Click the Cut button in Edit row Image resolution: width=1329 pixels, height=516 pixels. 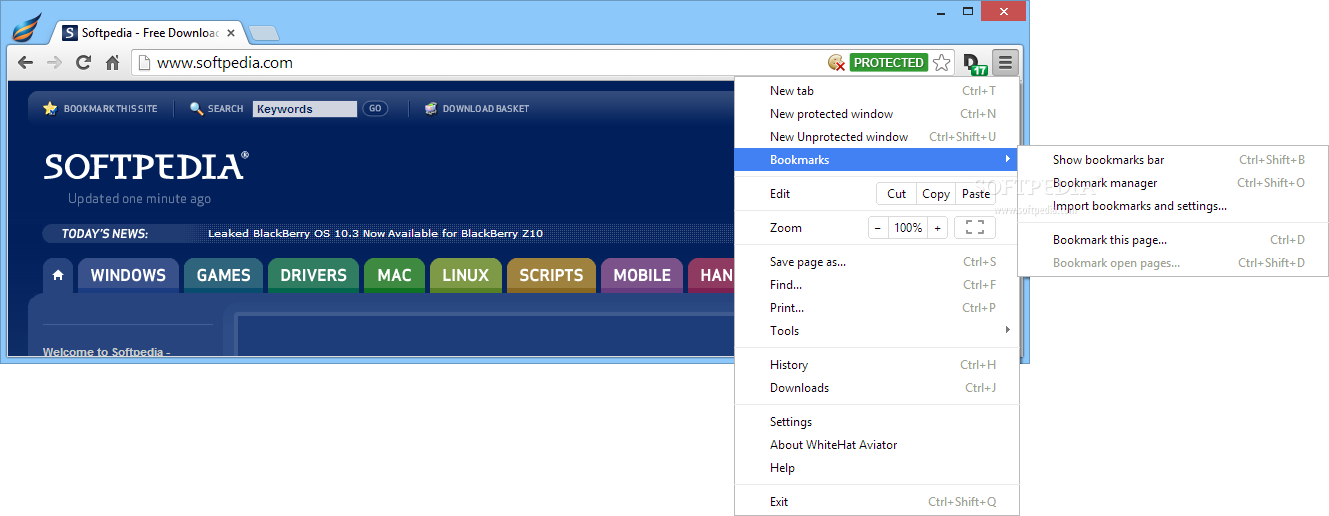click(896, 194)
